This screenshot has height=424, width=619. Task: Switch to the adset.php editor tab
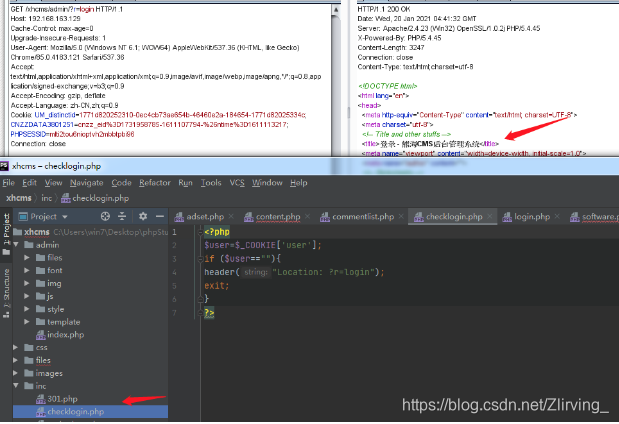point(205,217)
